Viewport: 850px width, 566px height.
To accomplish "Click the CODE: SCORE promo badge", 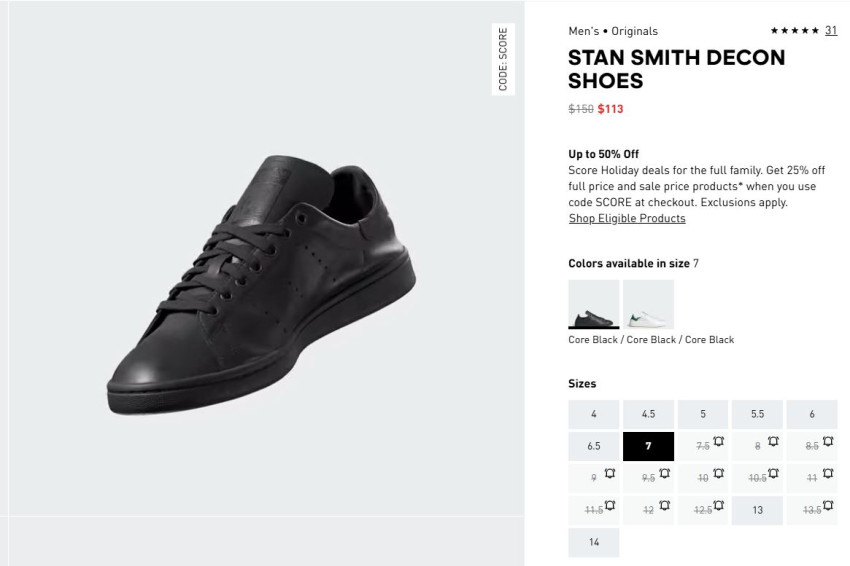I will (x=503, y=59).
